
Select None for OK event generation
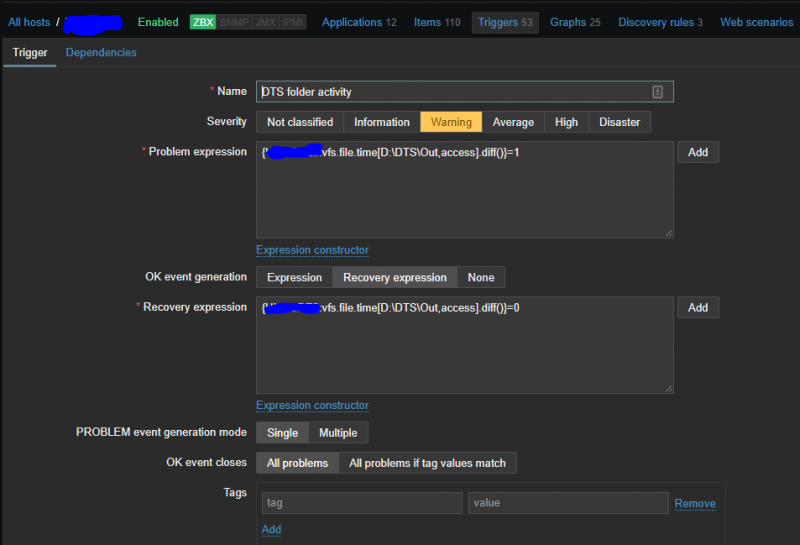pyautogui.click(x=481, y=277)
